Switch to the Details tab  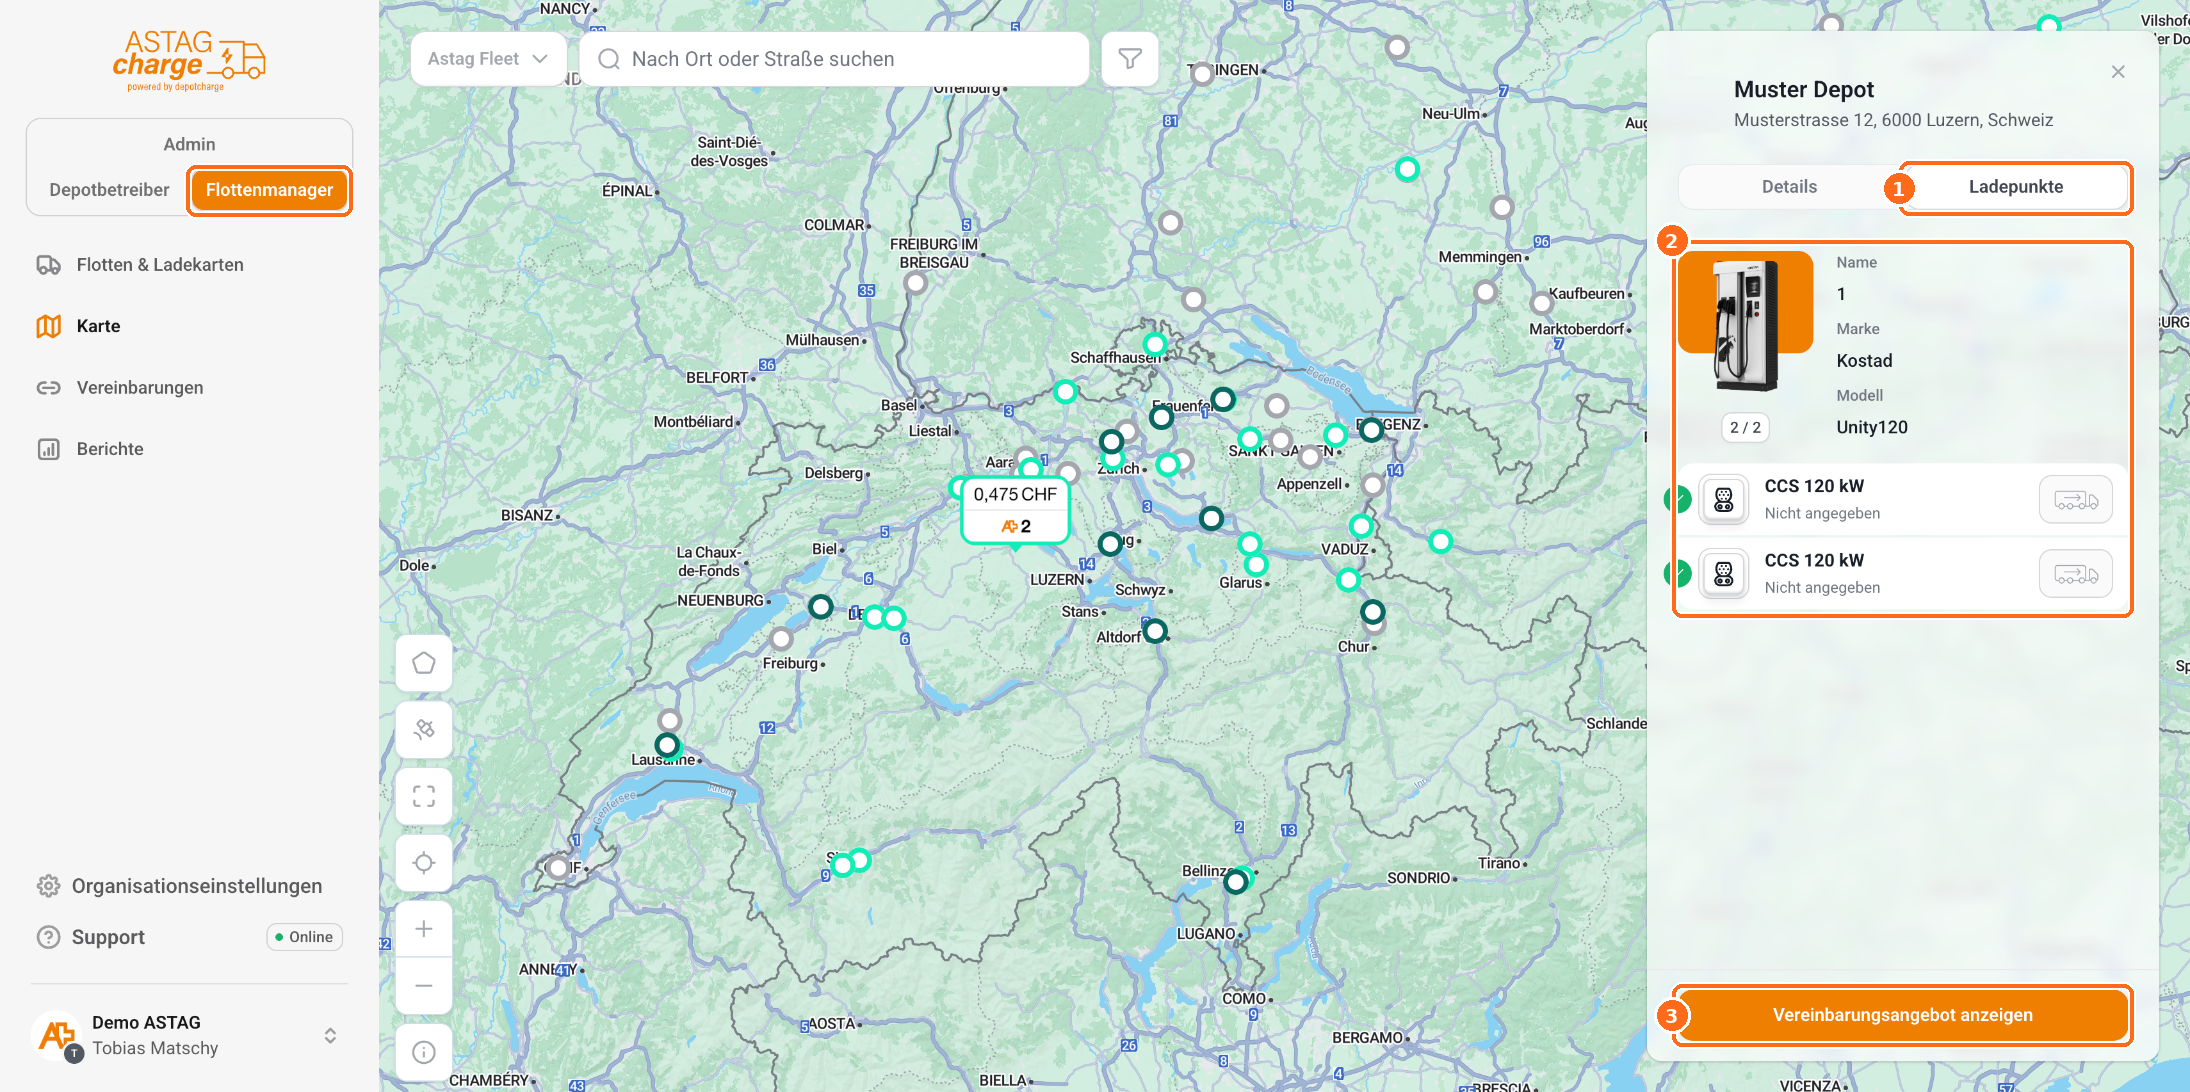point(1789,187)
